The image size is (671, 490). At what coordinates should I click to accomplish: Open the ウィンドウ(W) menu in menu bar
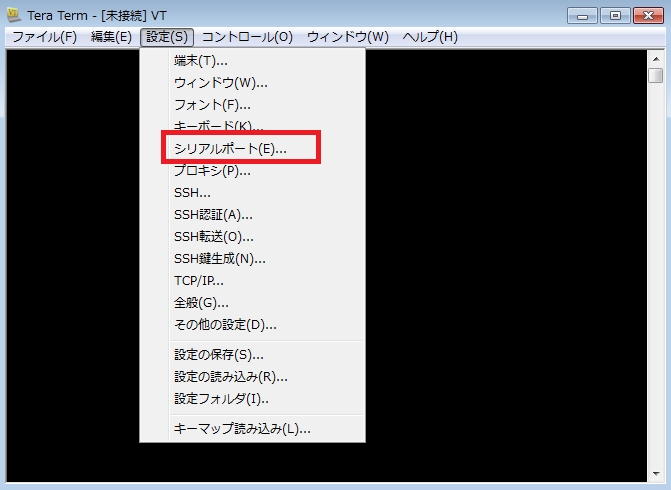[348, 37]
